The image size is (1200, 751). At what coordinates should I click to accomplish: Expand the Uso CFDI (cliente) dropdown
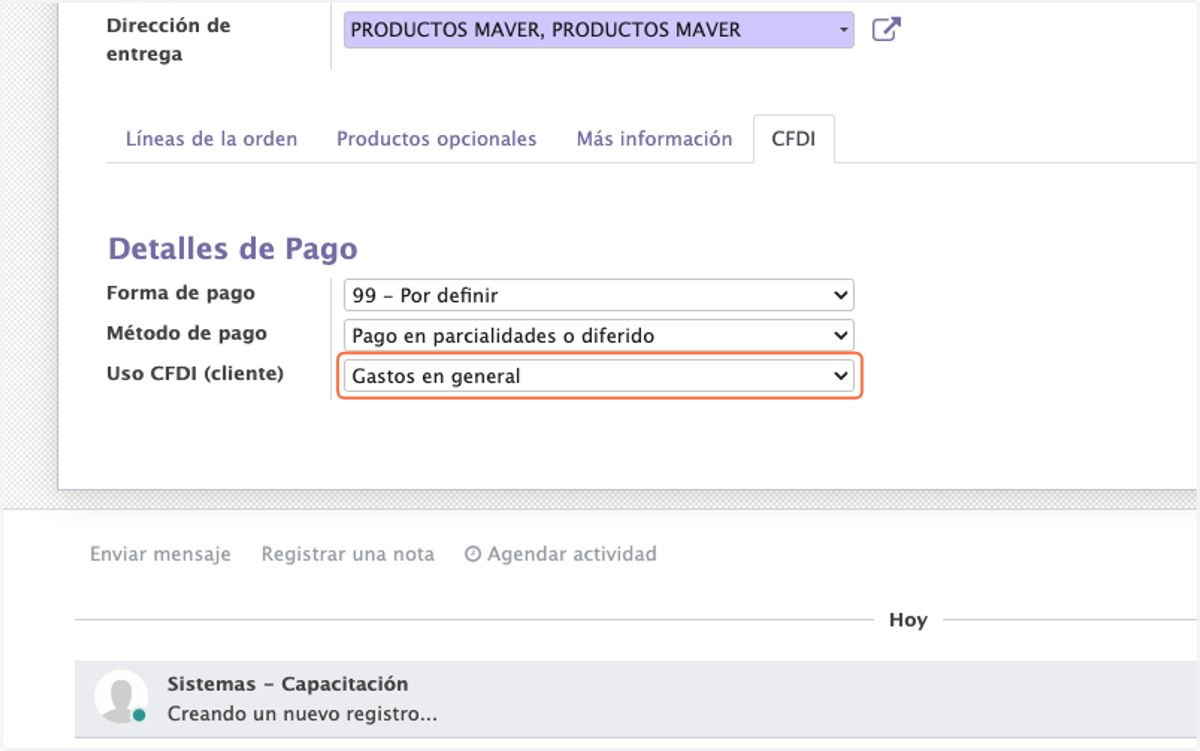pos(599,376)
